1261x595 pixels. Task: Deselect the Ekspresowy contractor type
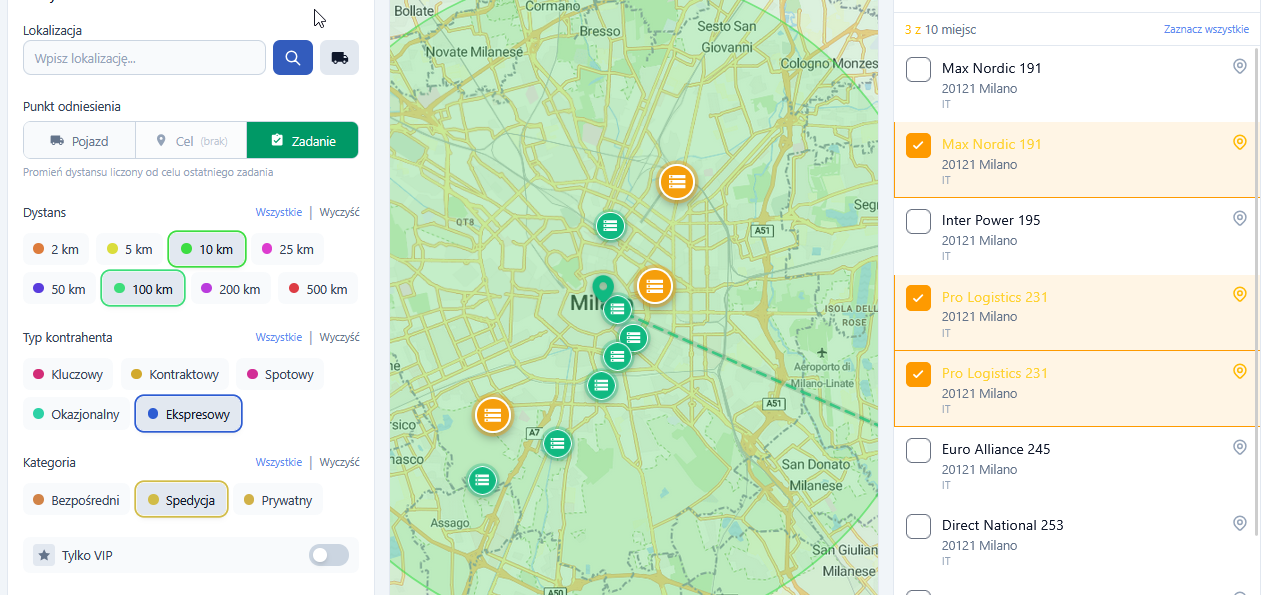pos(189,414)
